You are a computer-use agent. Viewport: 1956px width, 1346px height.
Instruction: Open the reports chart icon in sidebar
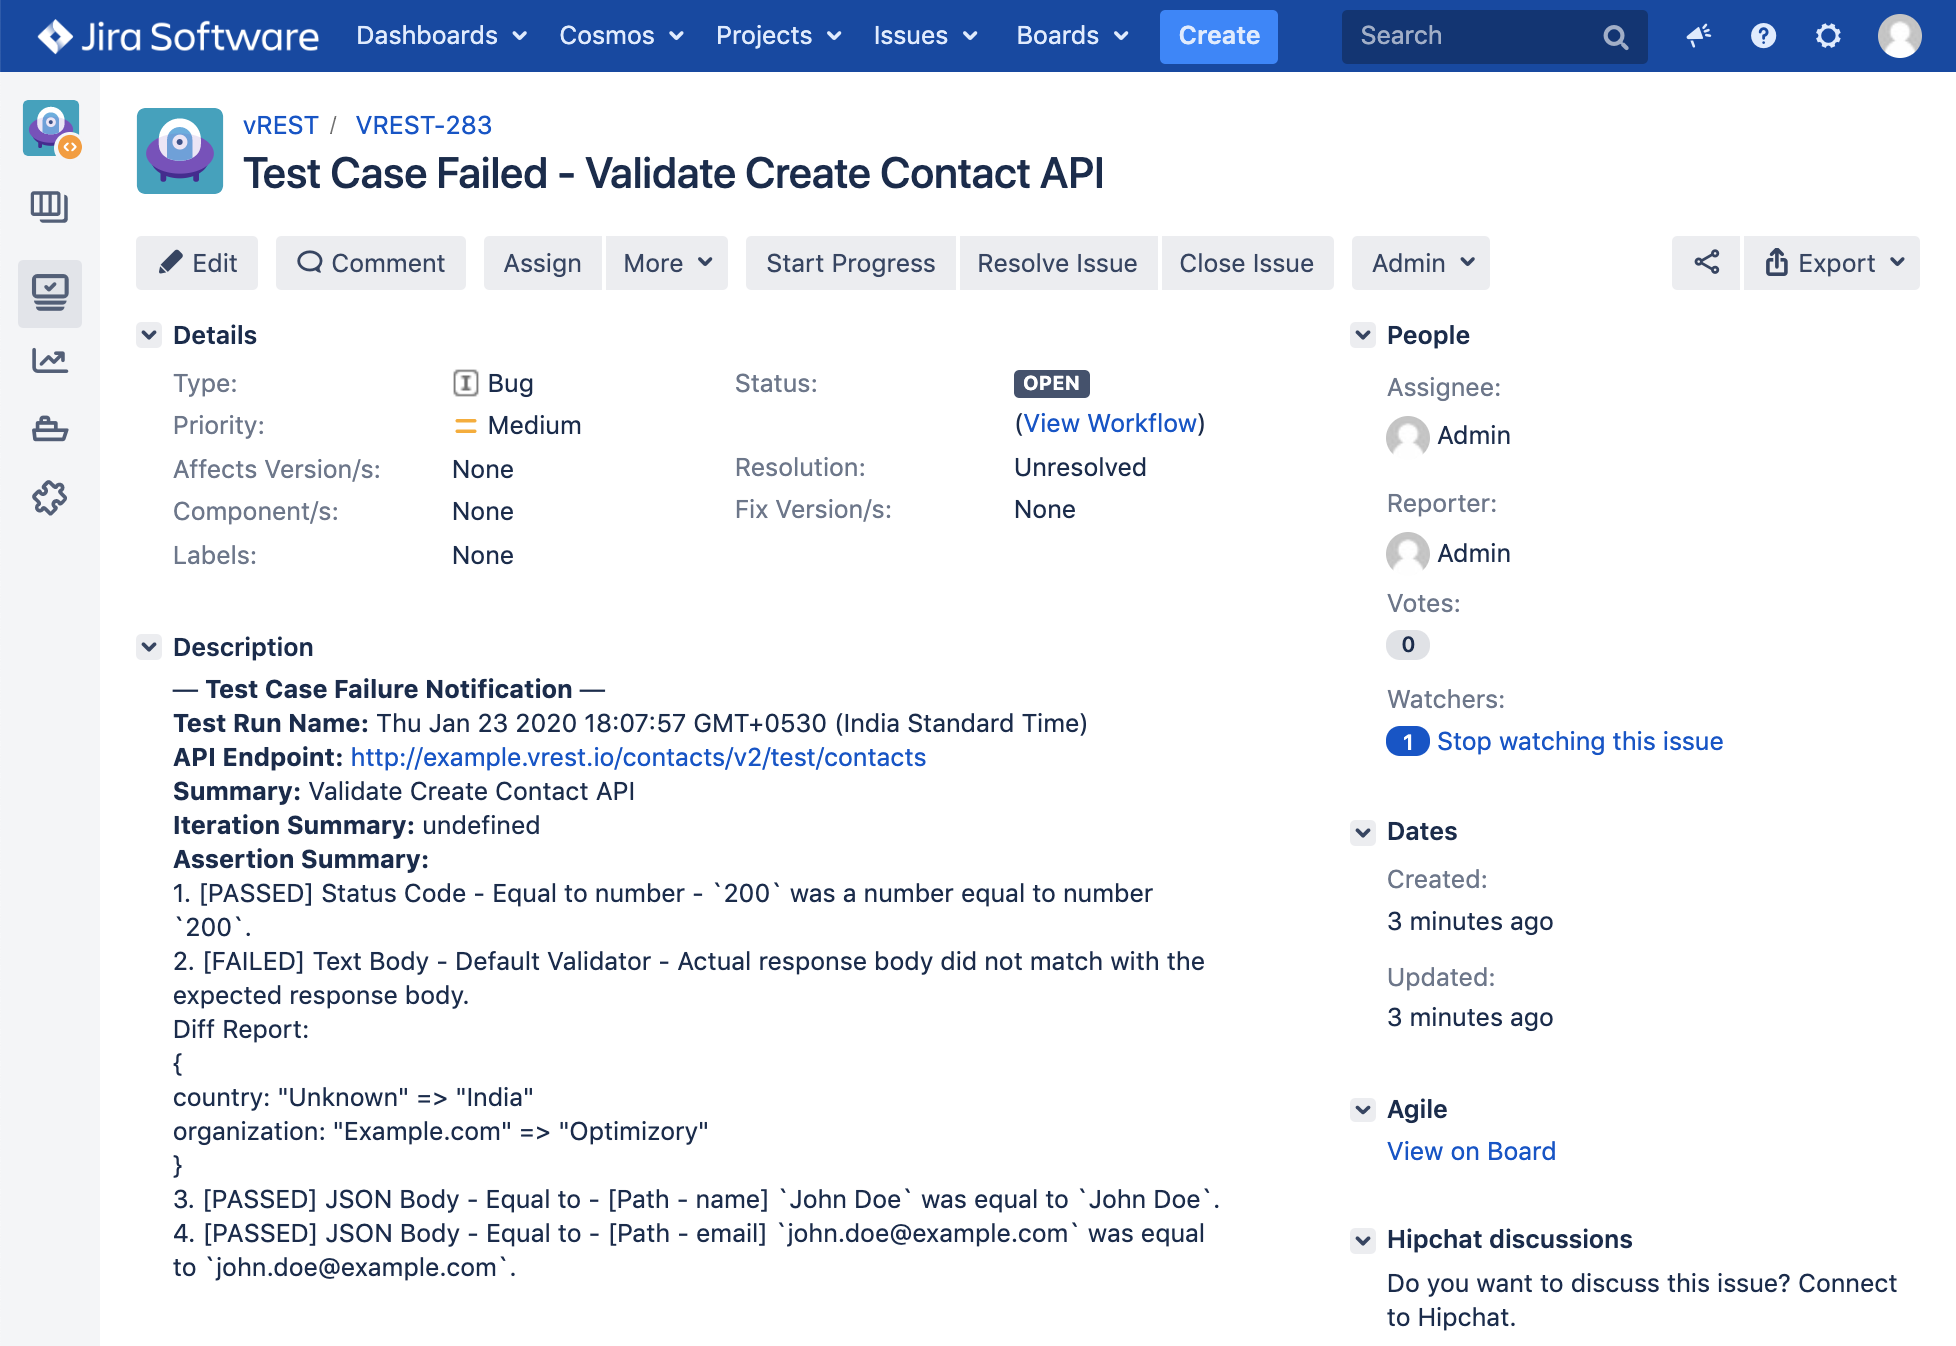[x=50, y=360]
